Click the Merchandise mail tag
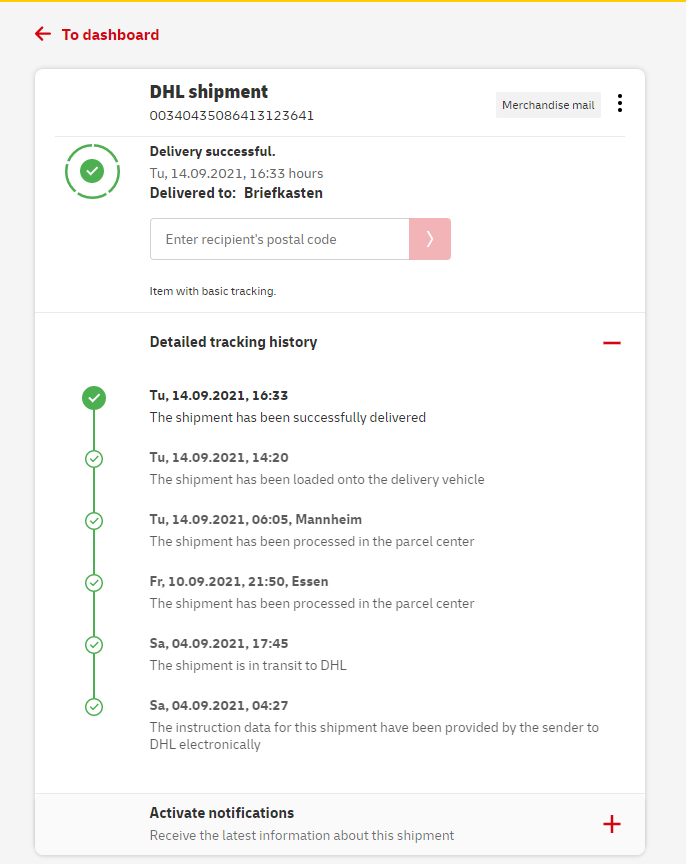Image resolution: width=686 pixels, height=864 pixels. click(x=548, y=105)
